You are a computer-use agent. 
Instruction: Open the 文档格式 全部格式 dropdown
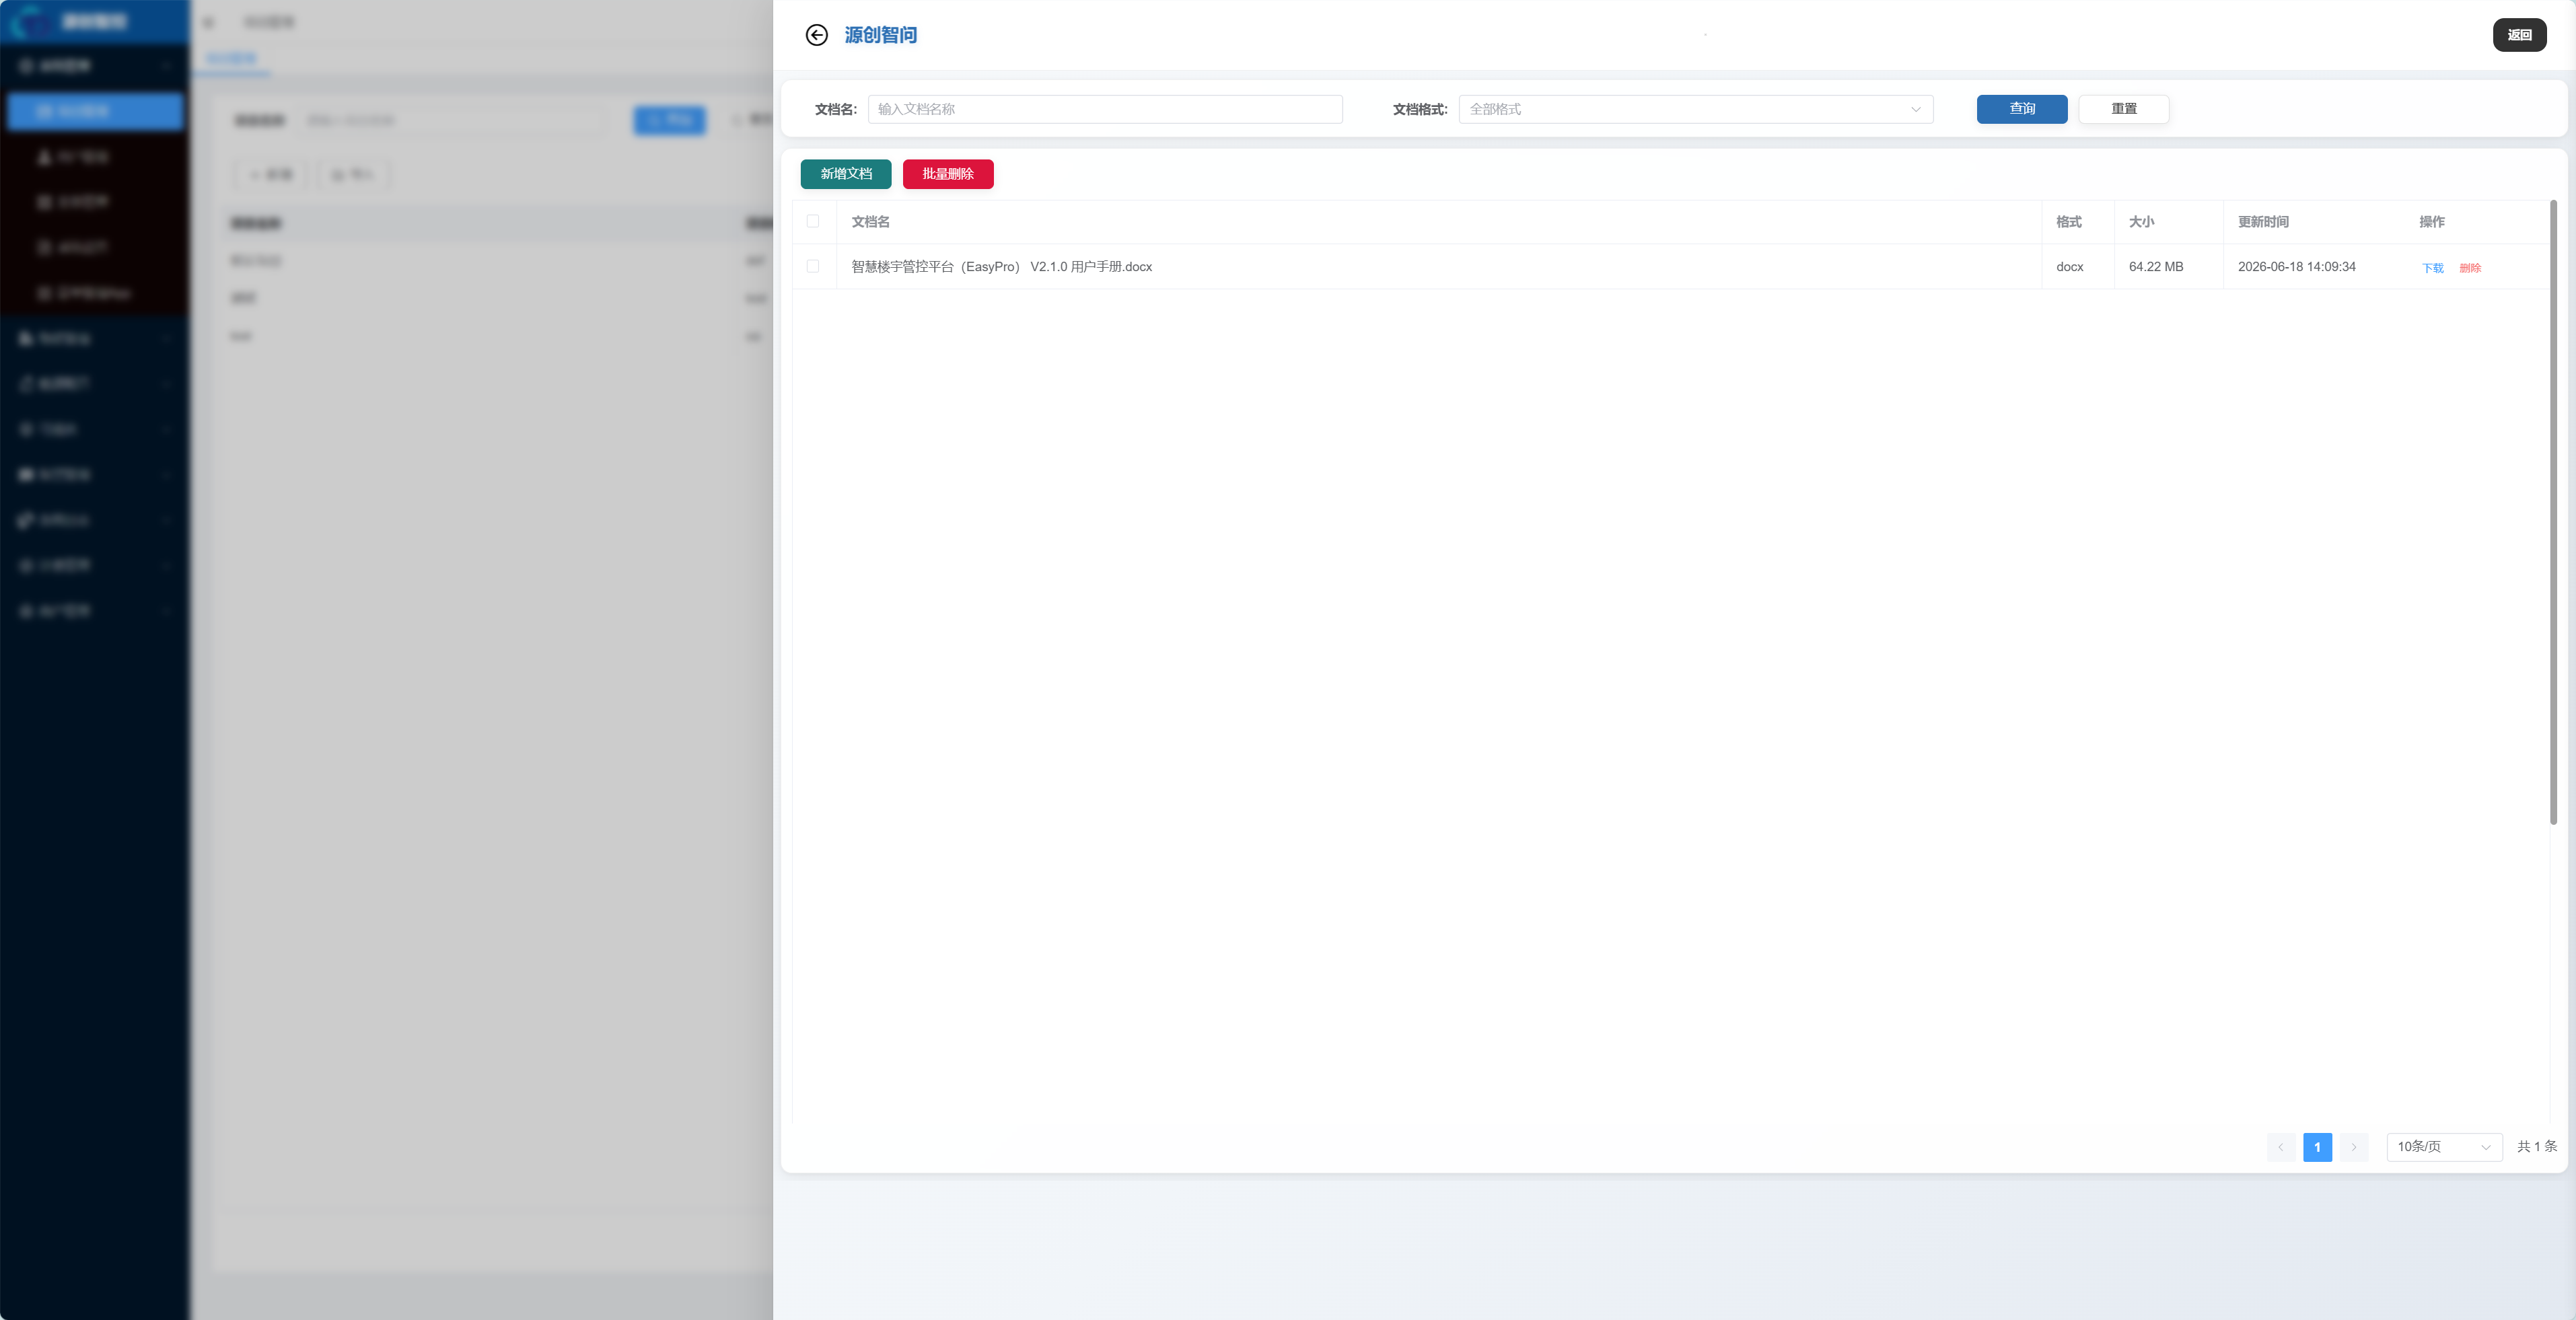pyautogui.click(x=1695, y=109)
